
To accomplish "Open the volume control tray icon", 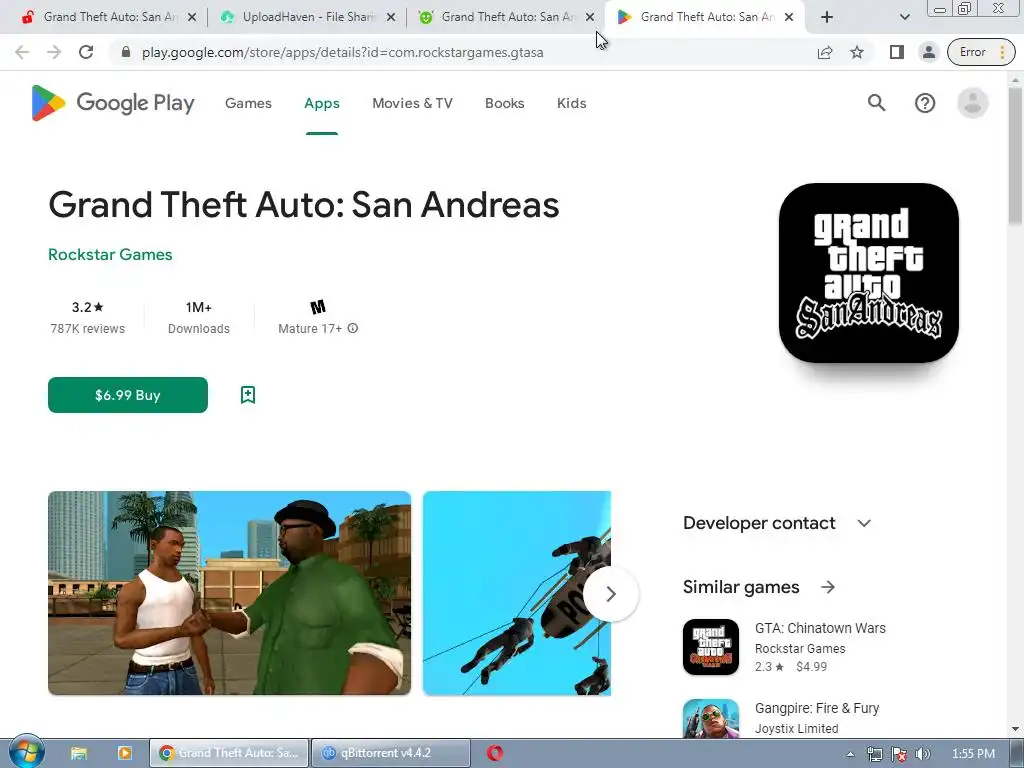I will coord(923,754).
